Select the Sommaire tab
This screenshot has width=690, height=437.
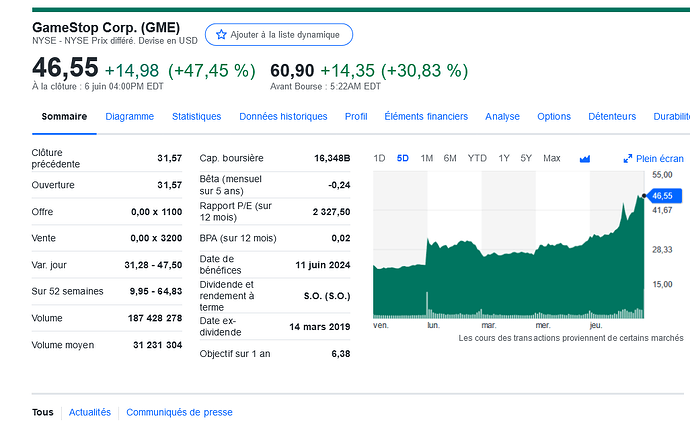pos(64,117)
